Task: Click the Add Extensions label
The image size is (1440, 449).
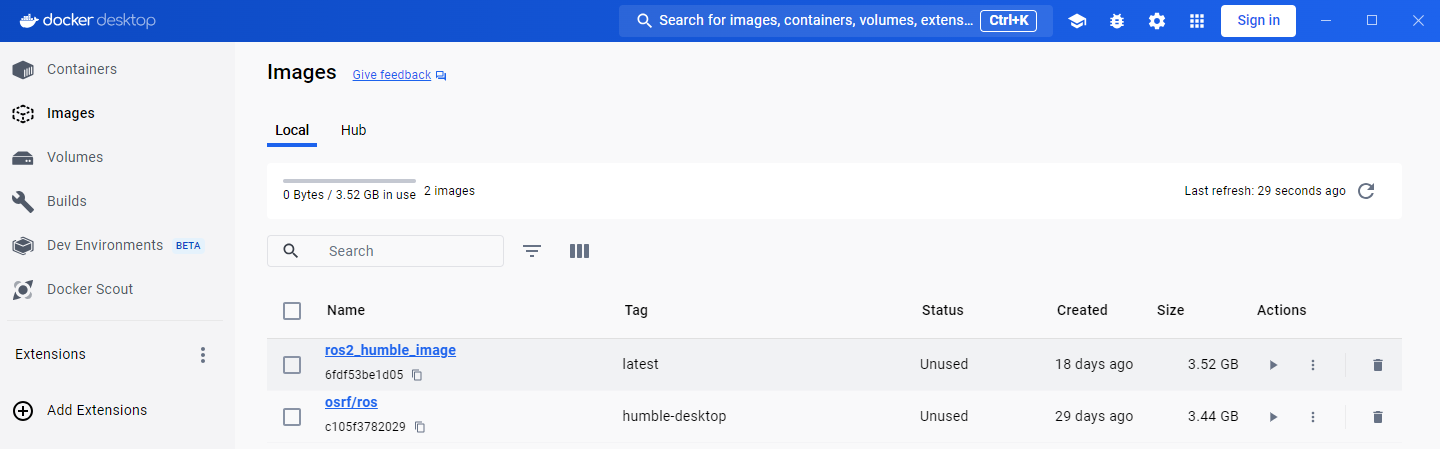Action: (x=97, y=410)
